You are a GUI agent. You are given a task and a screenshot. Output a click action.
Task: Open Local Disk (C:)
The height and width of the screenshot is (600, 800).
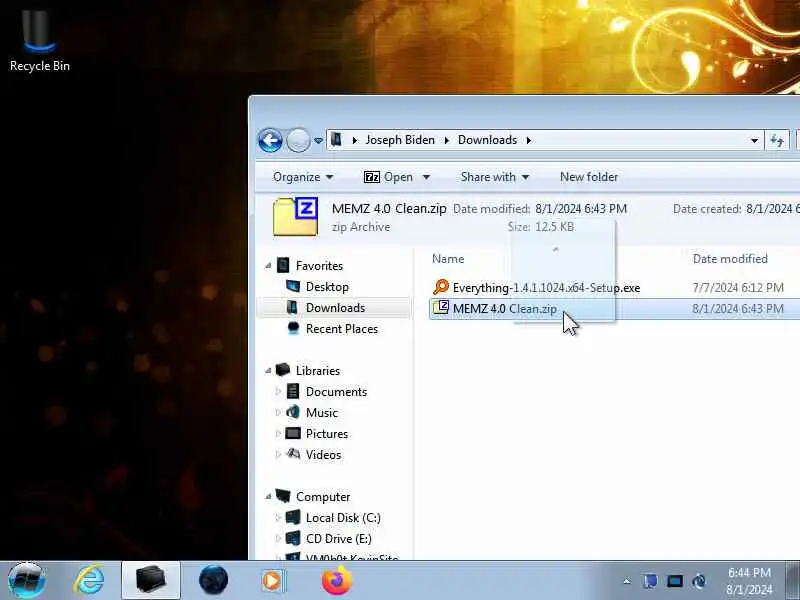coord(343,517)
